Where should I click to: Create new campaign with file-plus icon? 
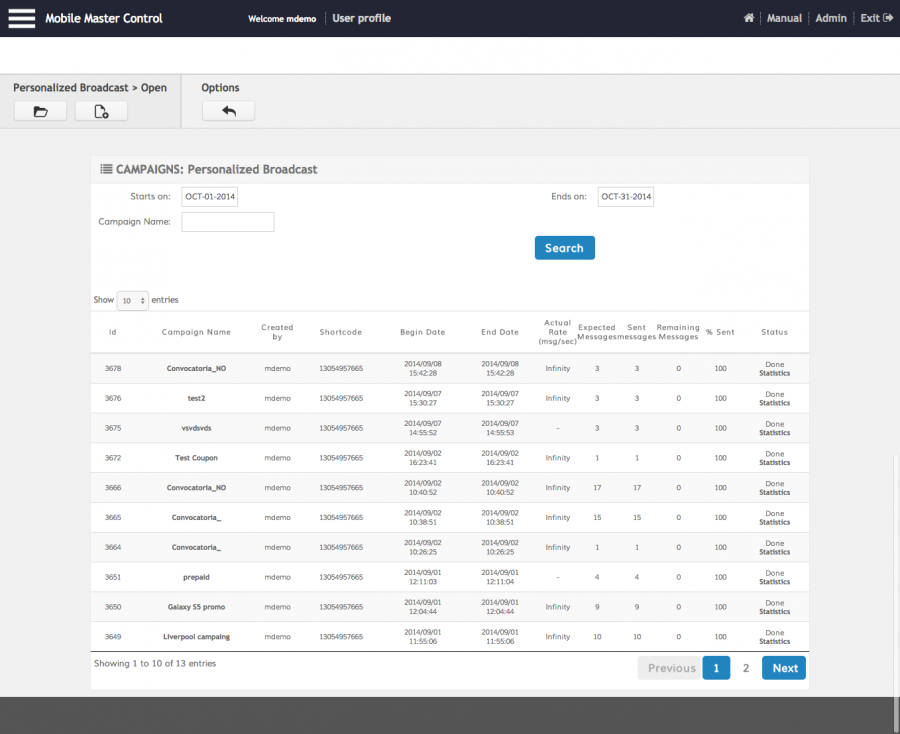point(101,111)
